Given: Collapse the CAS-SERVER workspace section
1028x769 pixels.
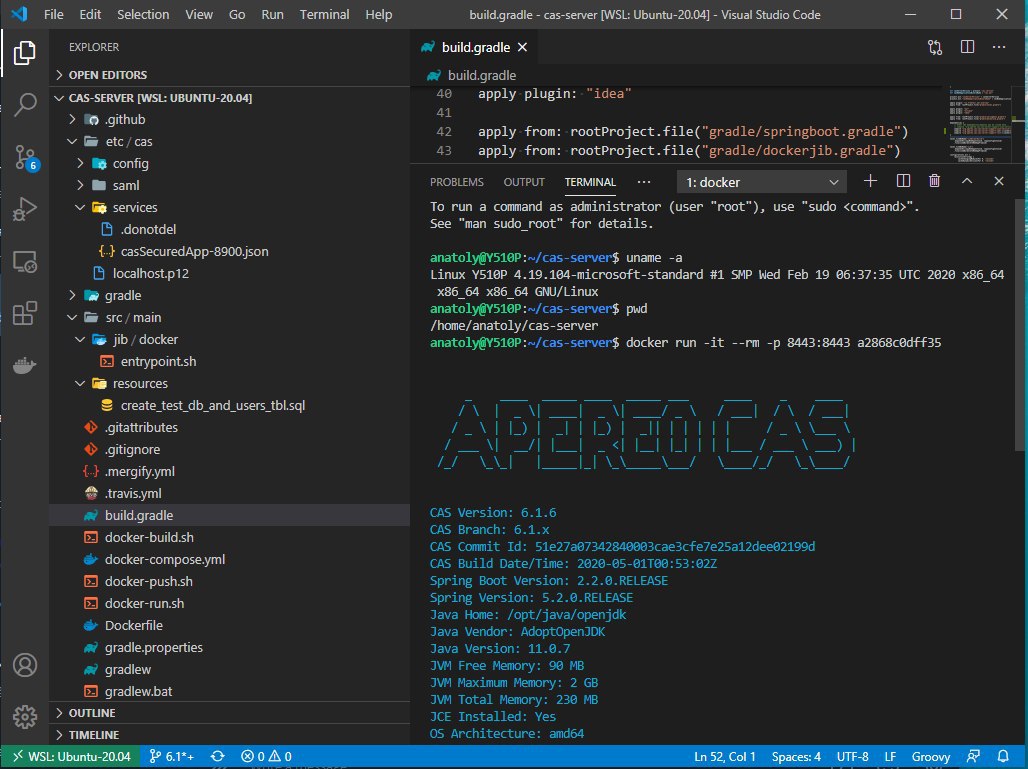Looking at the screenshot, I should point(229,98).
